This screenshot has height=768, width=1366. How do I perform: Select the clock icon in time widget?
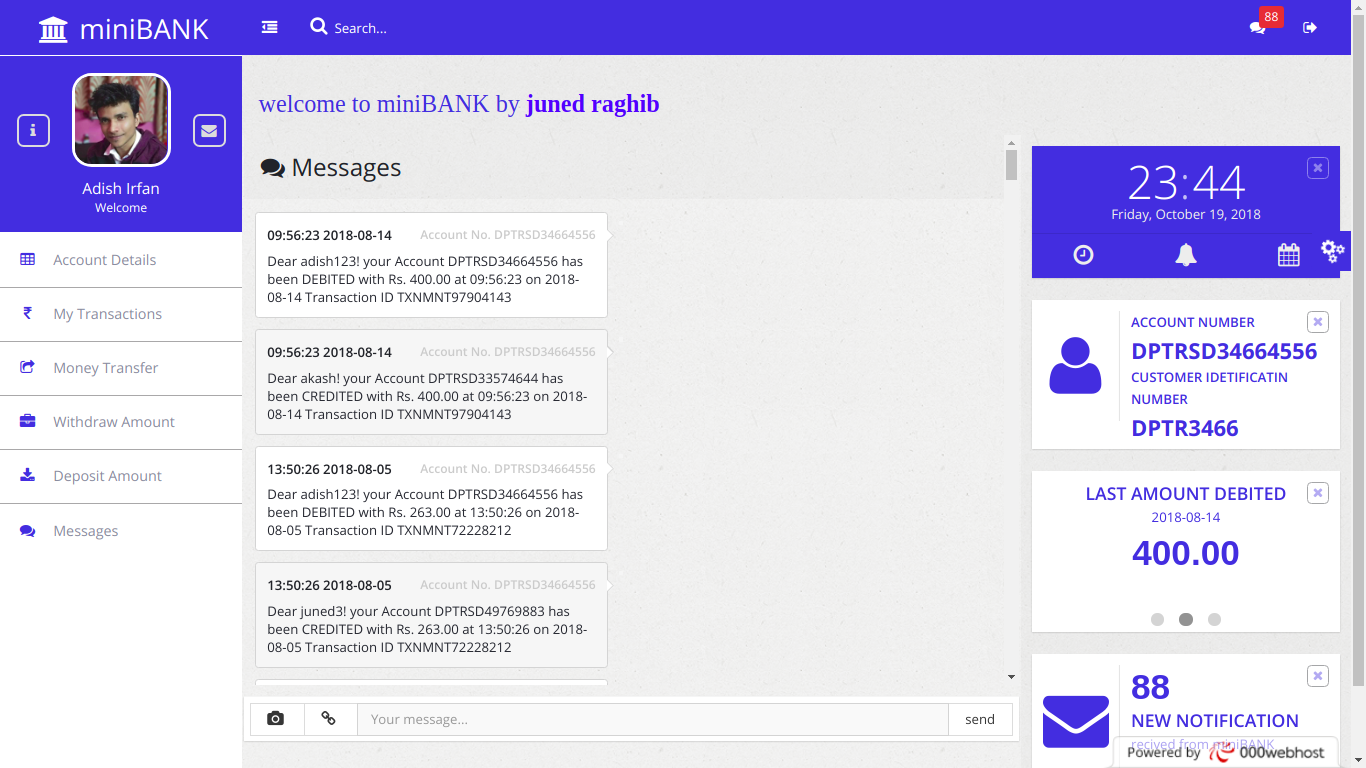[1083, 255]
